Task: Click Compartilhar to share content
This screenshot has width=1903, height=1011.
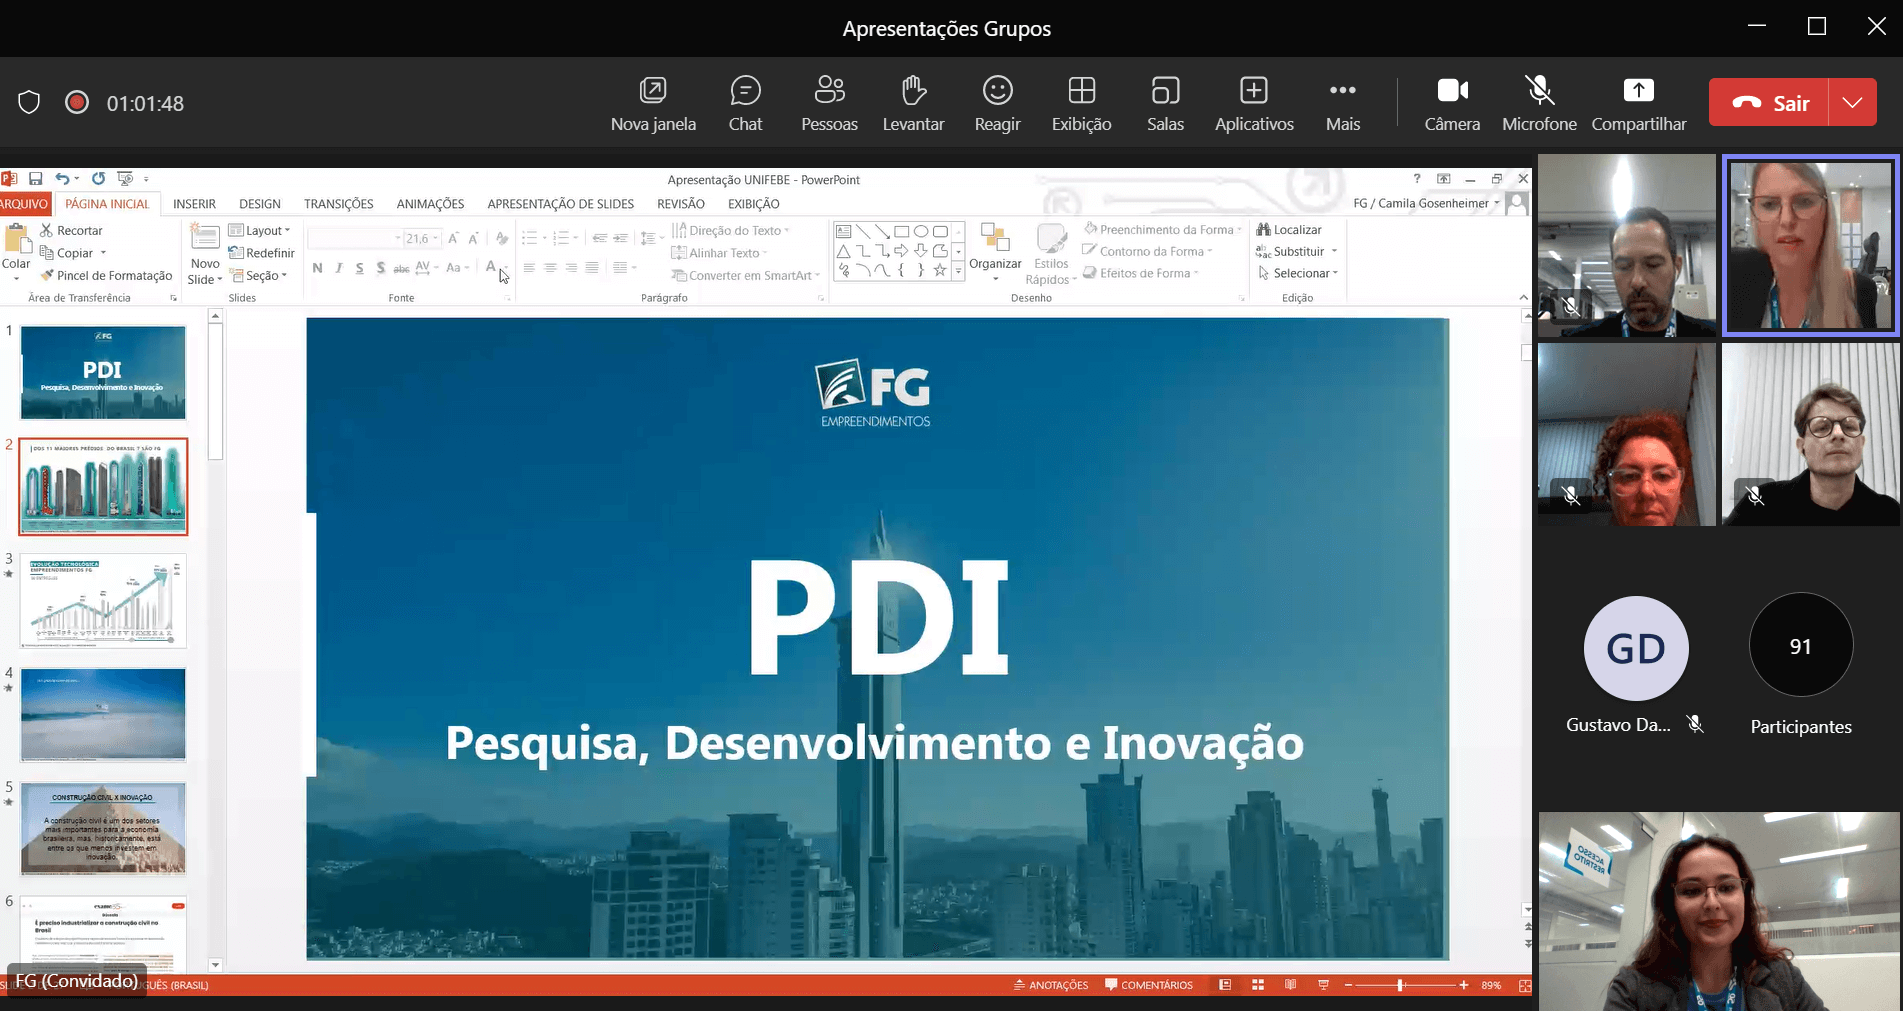Action: click(1638, 103)
